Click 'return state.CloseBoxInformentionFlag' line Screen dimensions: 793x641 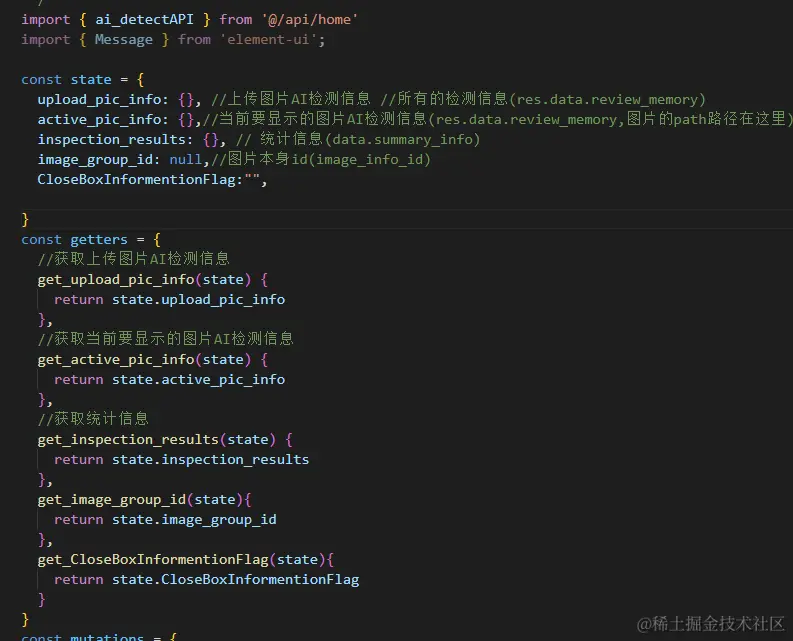206,580
